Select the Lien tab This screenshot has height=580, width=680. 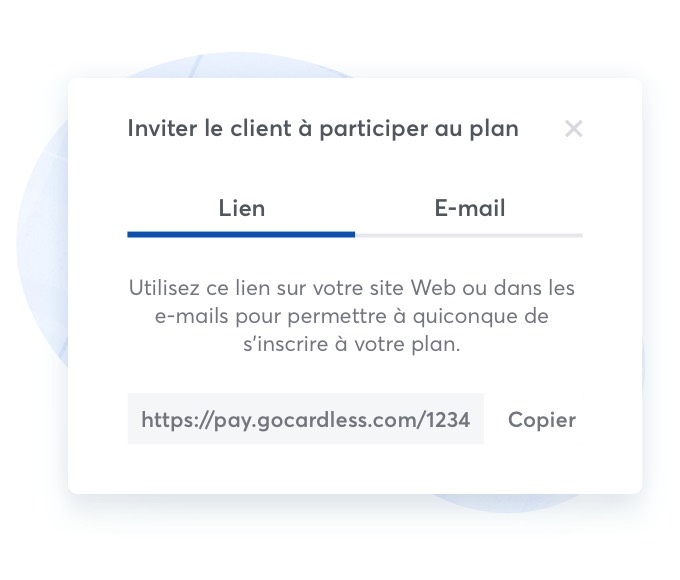pyautogui.click(x=242, y=209)
